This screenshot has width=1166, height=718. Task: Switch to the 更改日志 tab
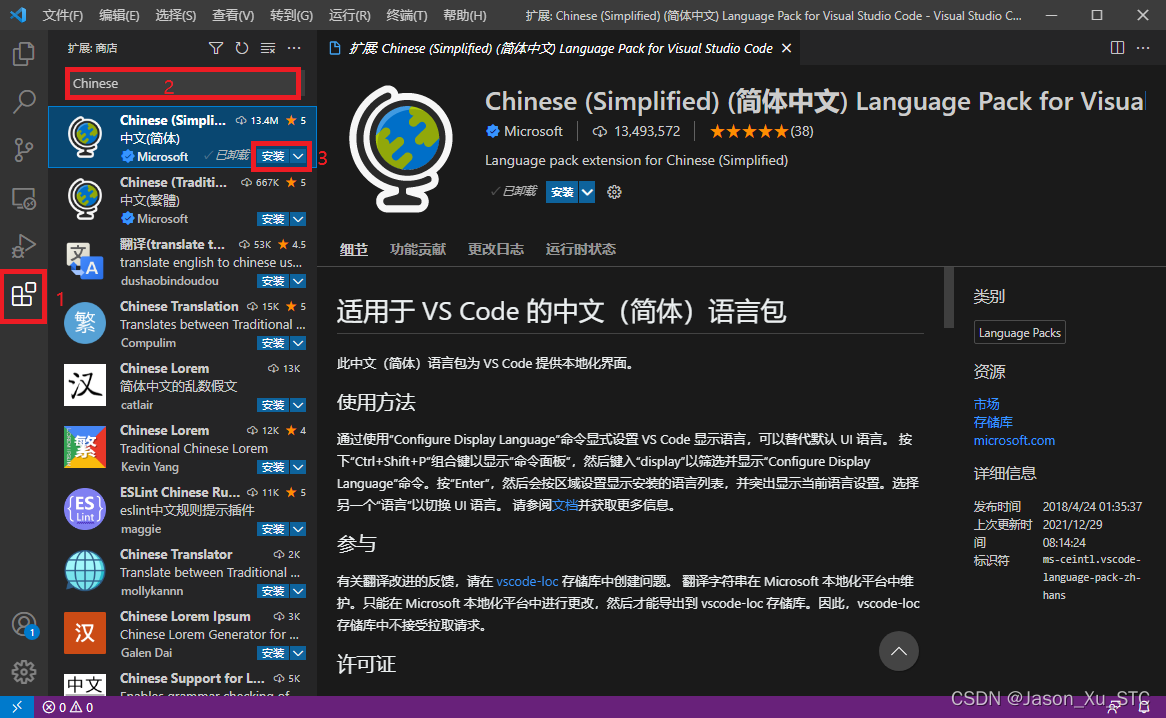tap(495, 248)
